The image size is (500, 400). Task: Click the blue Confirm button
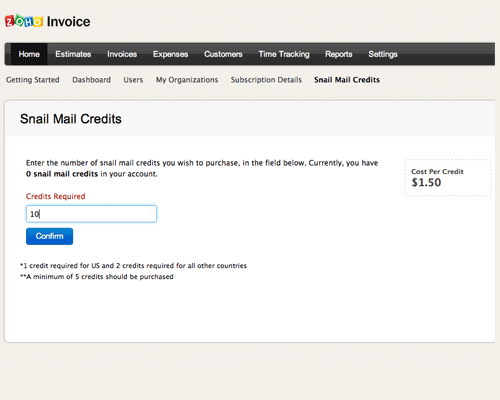tap(49, 236)
